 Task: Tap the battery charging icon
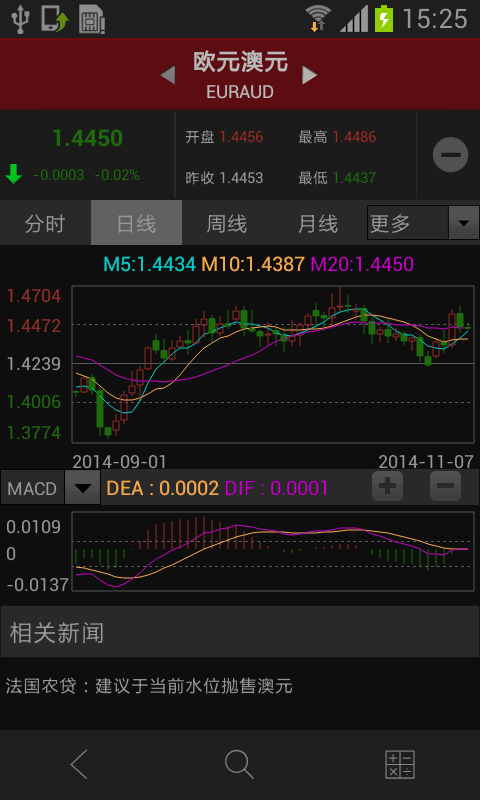[x=384, y=19]
